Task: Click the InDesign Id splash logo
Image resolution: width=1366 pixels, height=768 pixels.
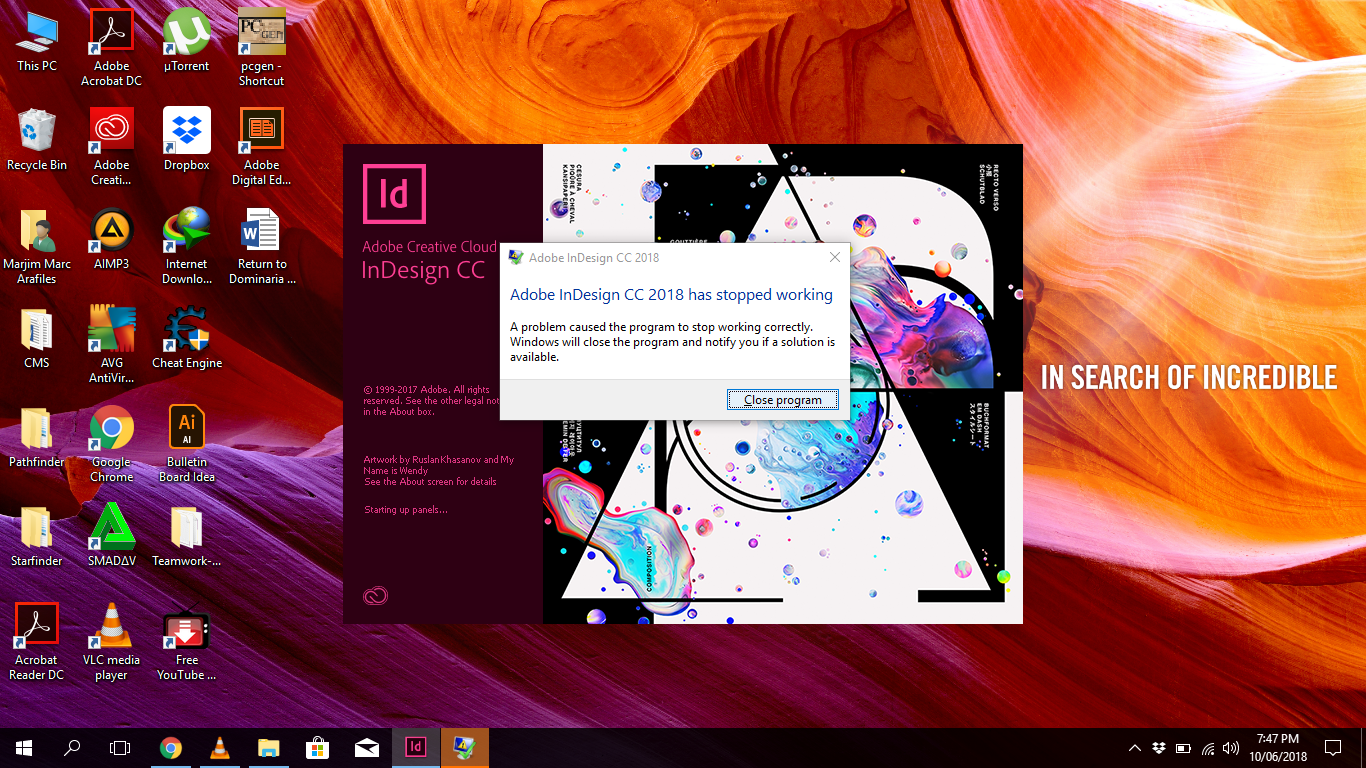Action: click(394, 193)
